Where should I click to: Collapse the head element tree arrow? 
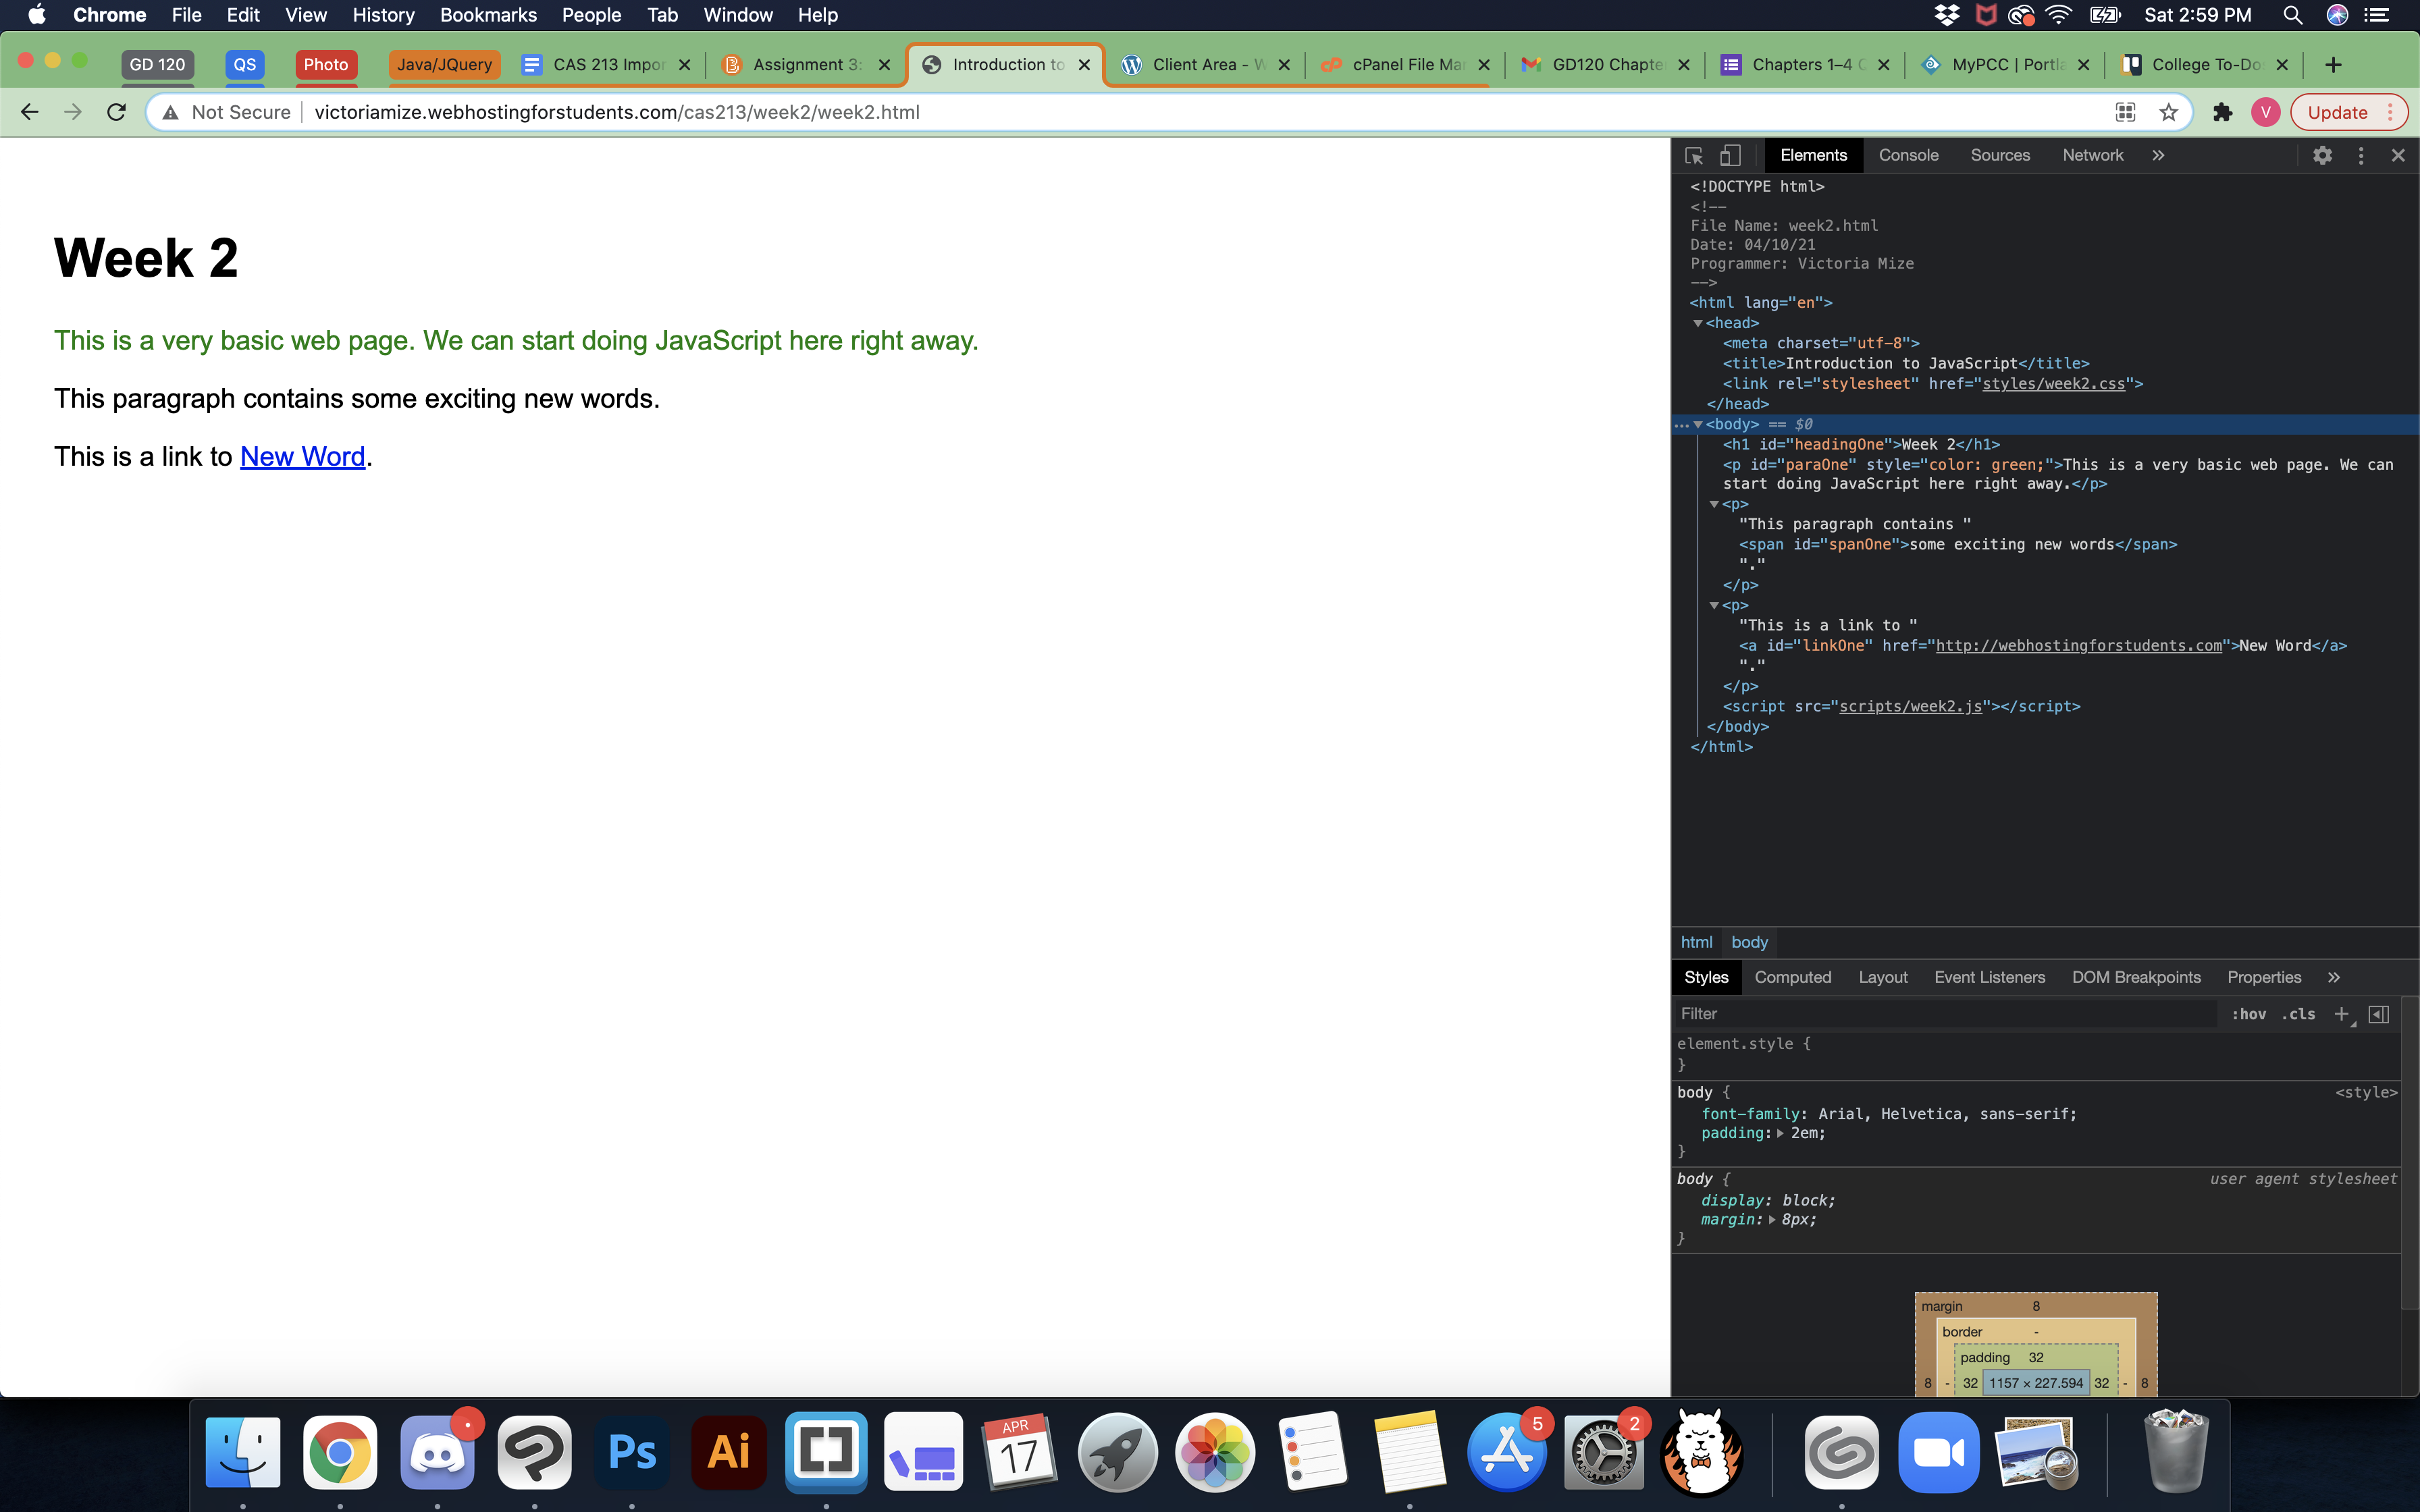click(x=1697, y=323)
